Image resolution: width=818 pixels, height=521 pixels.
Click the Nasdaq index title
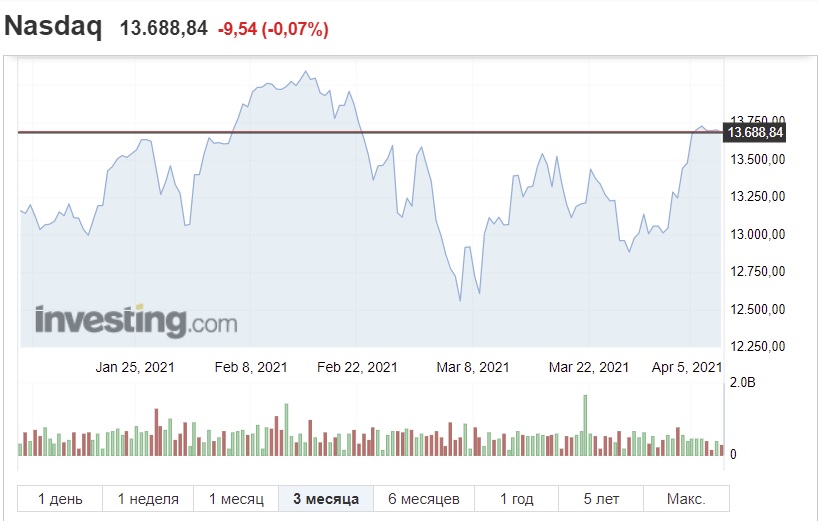54,27
